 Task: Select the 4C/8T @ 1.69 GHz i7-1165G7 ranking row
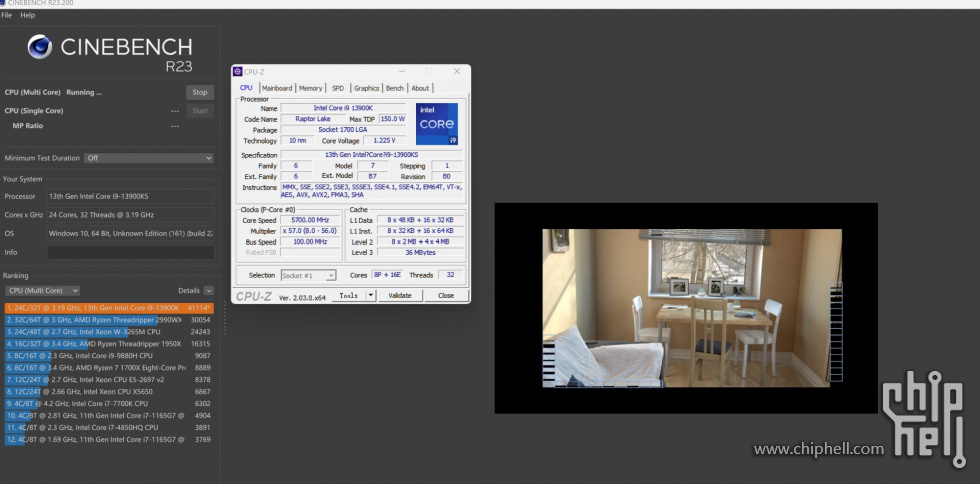pyautogui.click(x=109, y=440)
